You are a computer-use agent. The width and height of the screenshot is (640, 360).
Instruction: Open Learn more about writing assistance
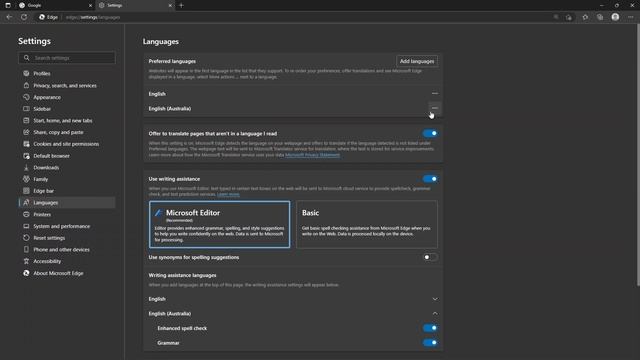pyautogui.click(x=228, y=194)
